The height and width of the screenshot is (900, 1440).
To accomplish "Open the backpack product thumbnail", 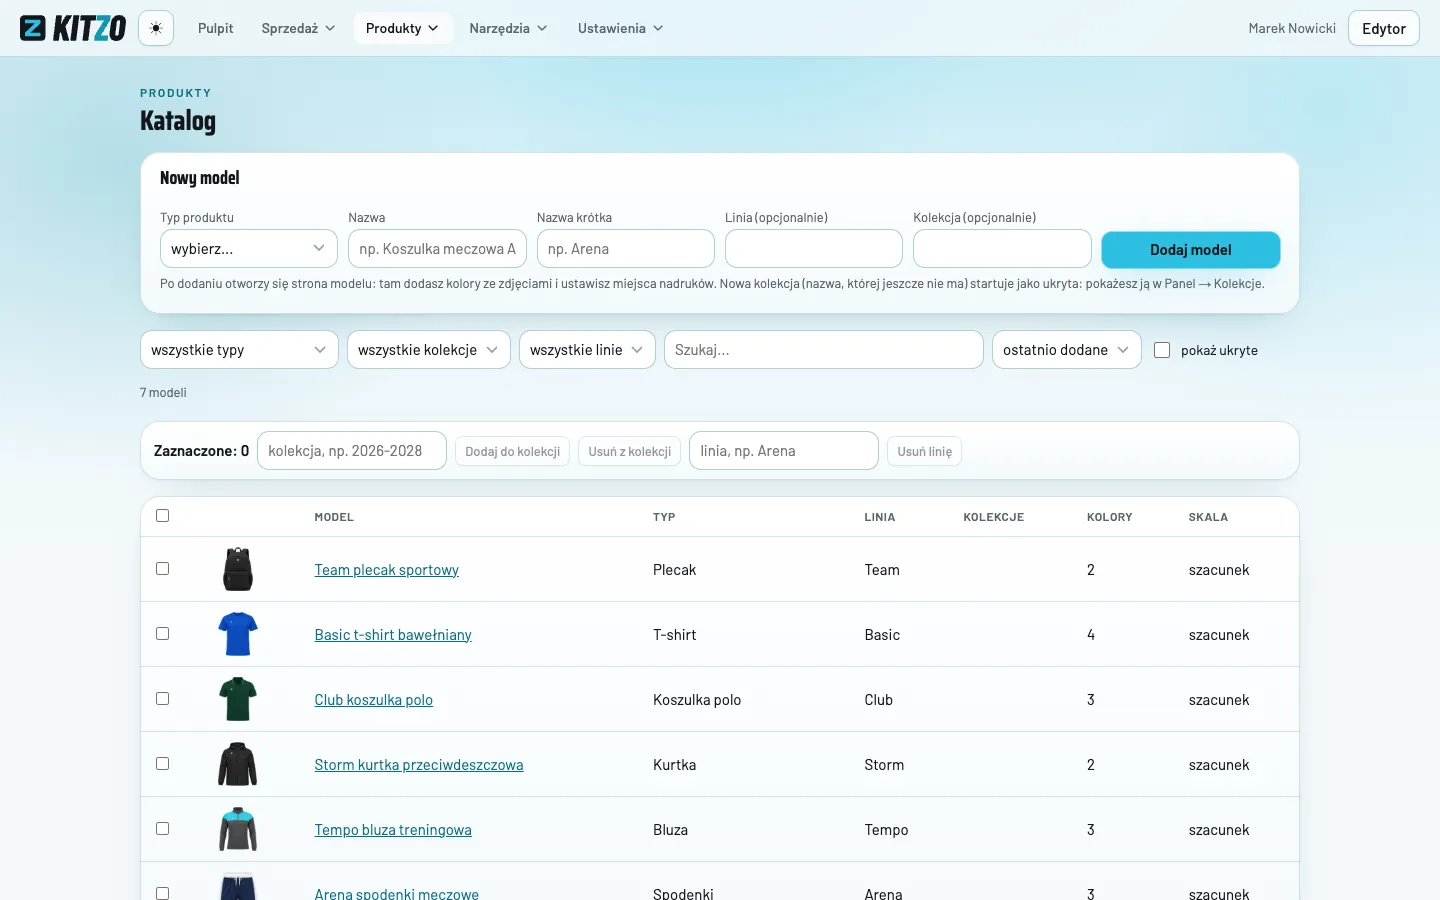I will [x=238, y=569].
